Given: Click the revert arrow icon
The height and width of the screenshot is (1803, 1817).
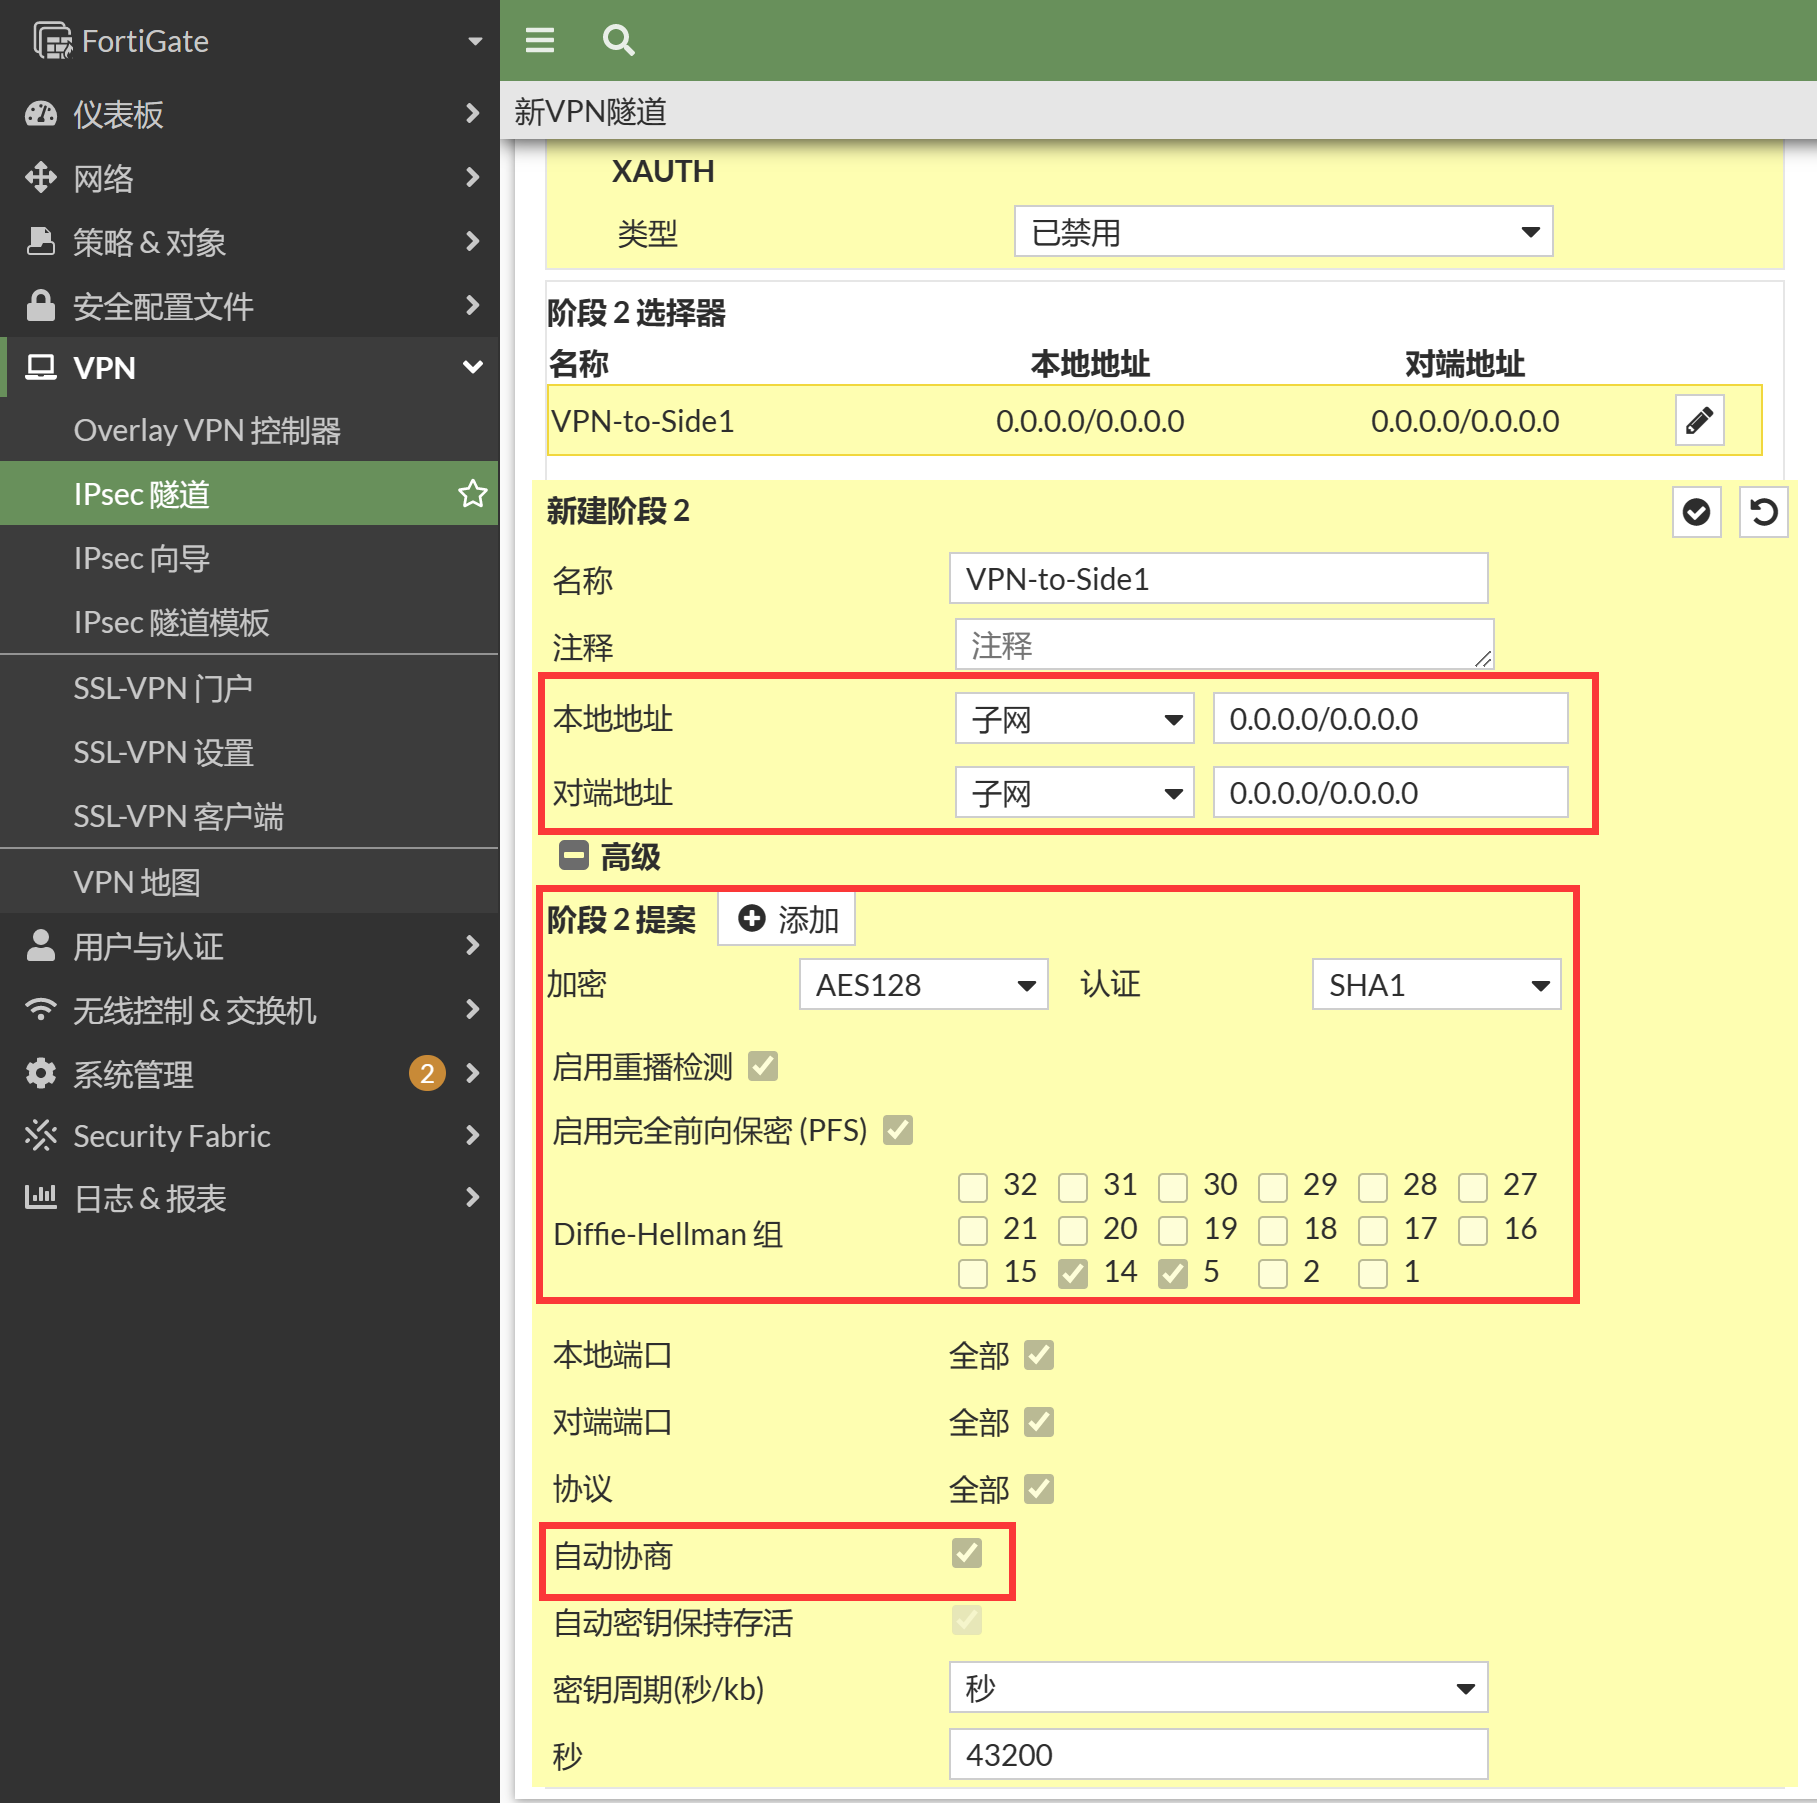Looking at the screenshot, I should coord(1763,512).
